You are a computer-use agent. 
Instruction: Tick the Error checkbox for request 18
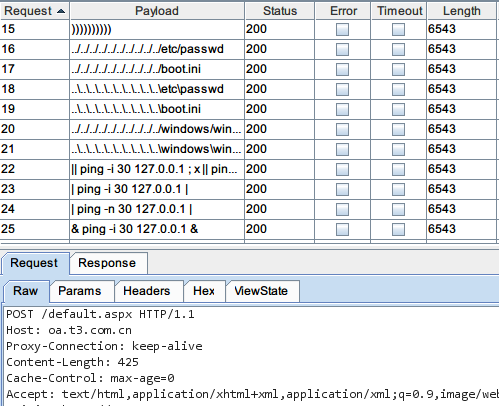342,89
